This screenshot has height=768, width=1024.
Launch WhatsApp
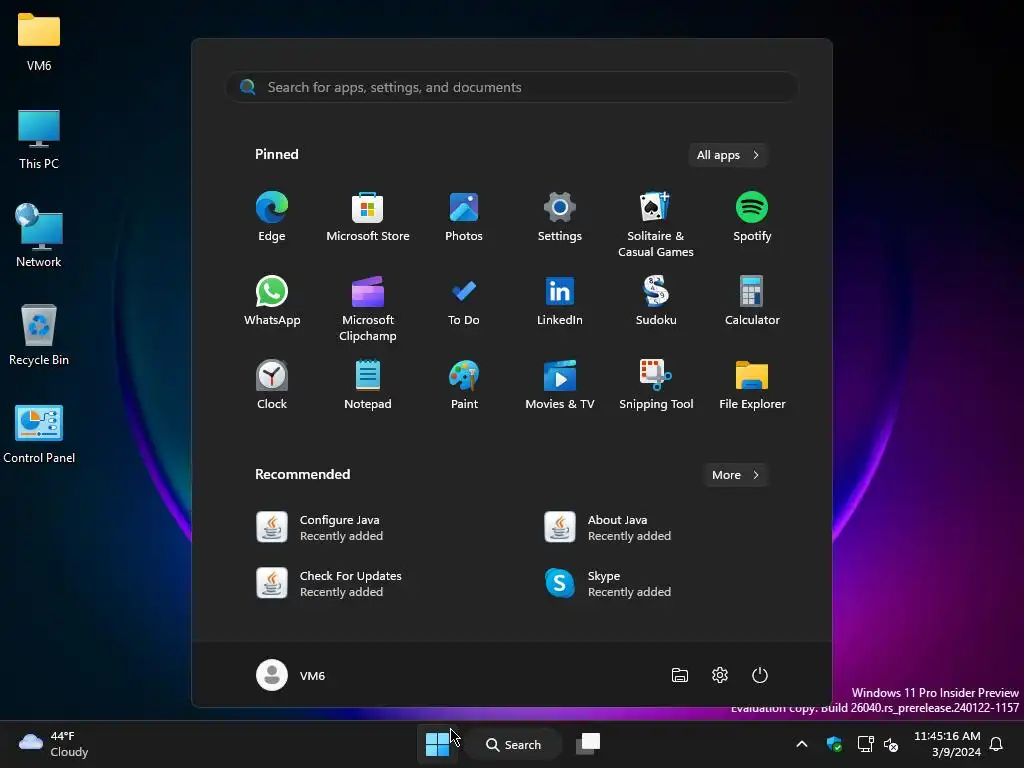(272, 301)
